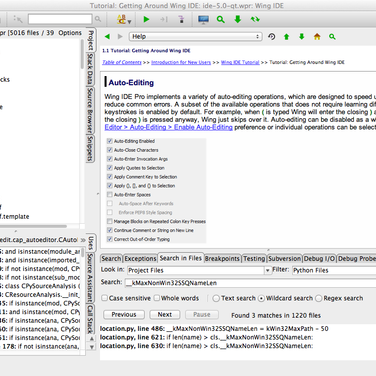Open the location.py line 486 search result
The image size is (376, 376).
(x=214, y=329)
